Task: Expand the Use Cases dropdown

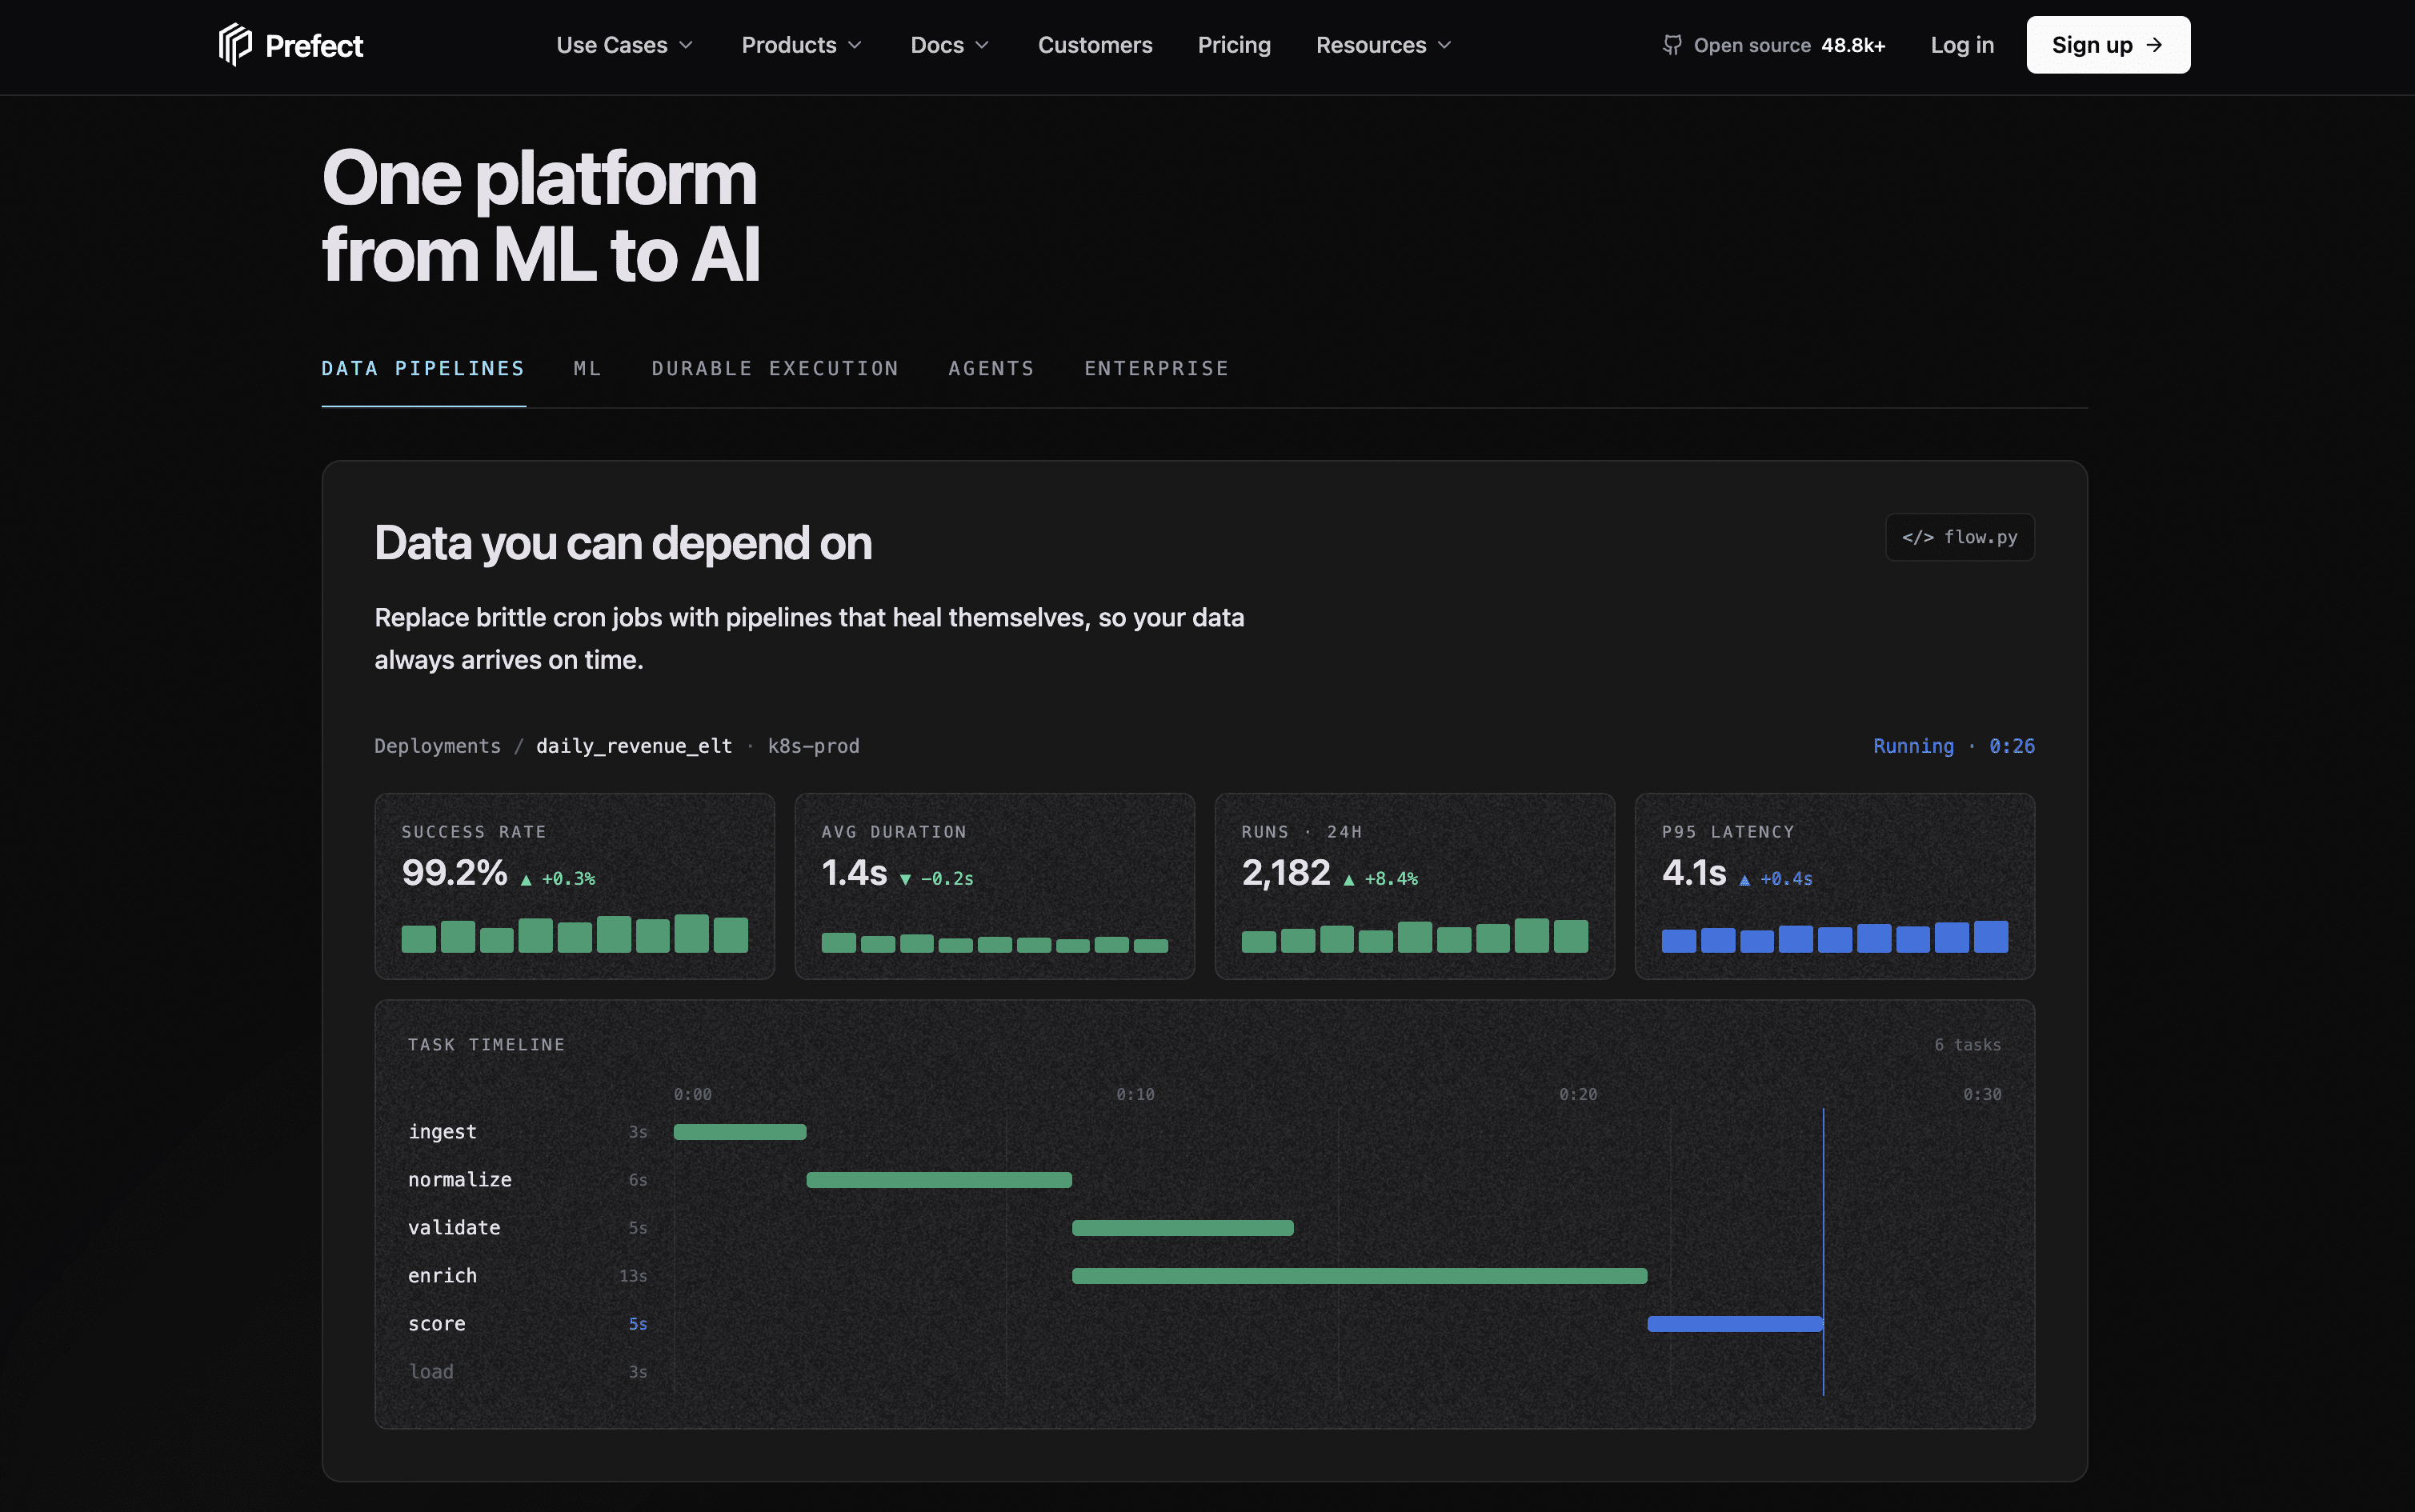Action: [624, 45]
